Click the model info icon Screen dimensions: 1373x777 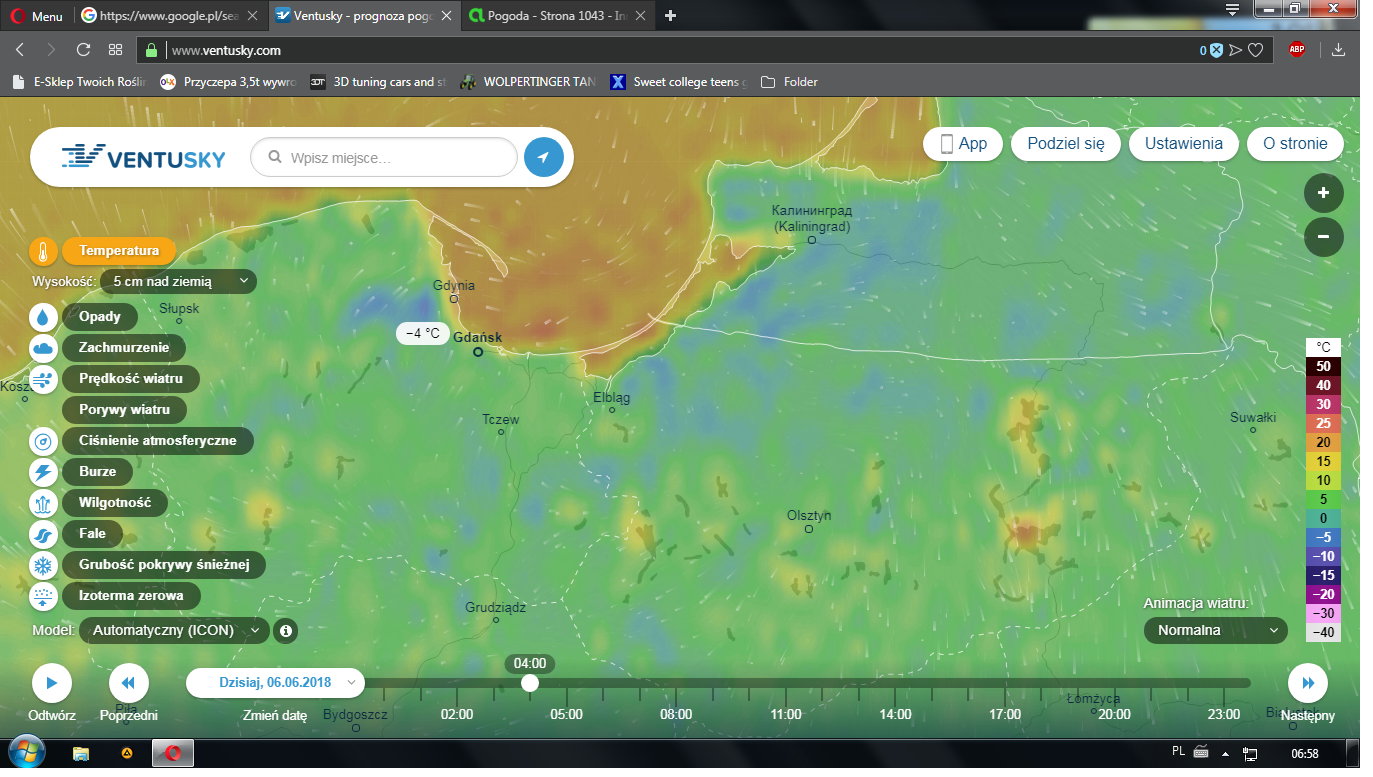286,631
